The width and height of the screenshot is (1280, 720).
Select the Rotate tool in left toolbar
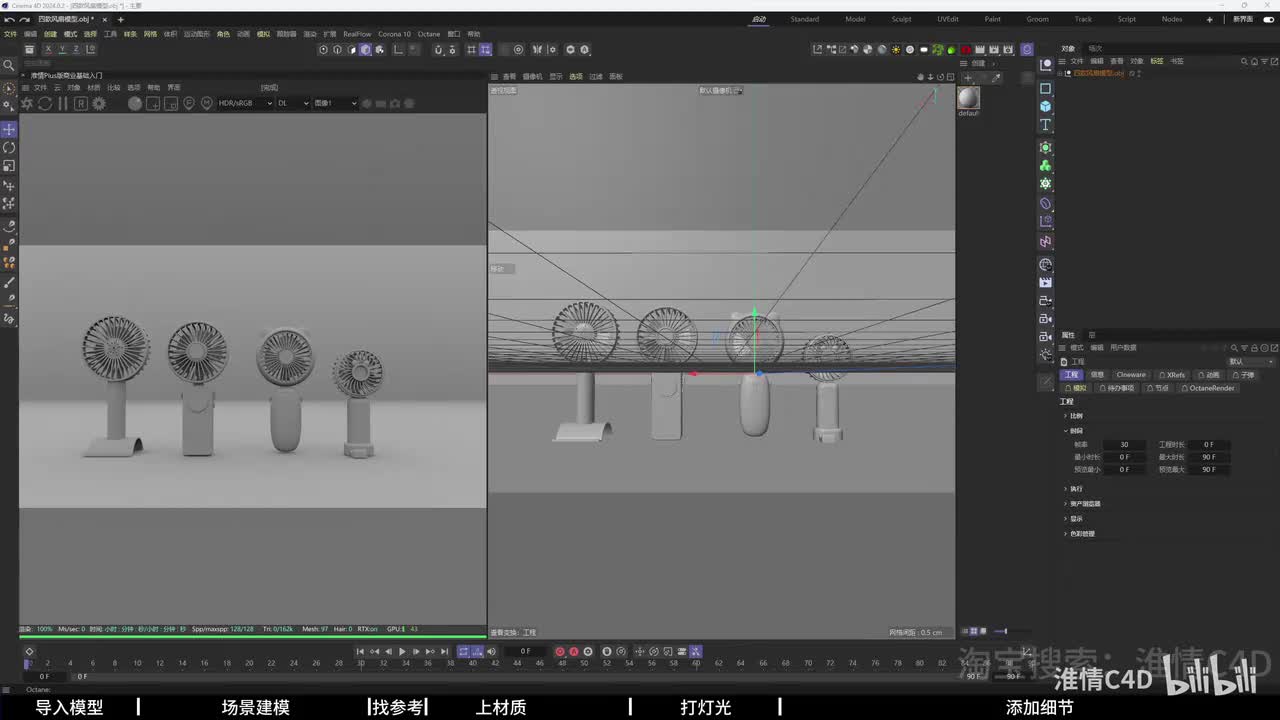(x=9, y=148)
